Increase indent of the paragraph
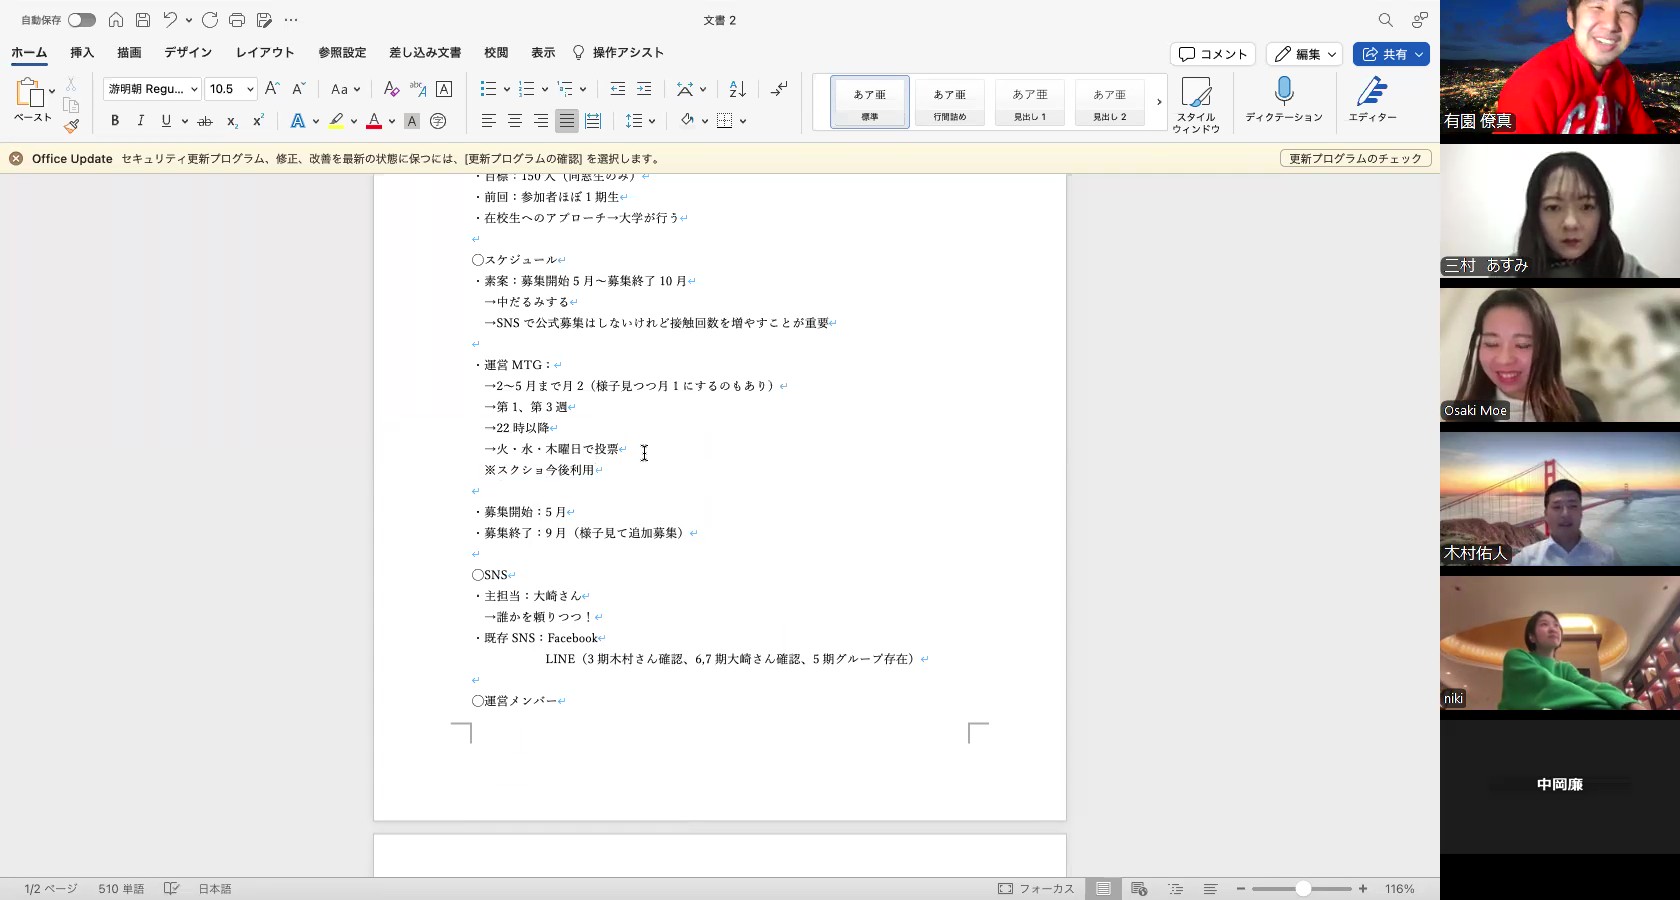The height and width of the screenshot is (900, 1680). click(x=644, y=89)
